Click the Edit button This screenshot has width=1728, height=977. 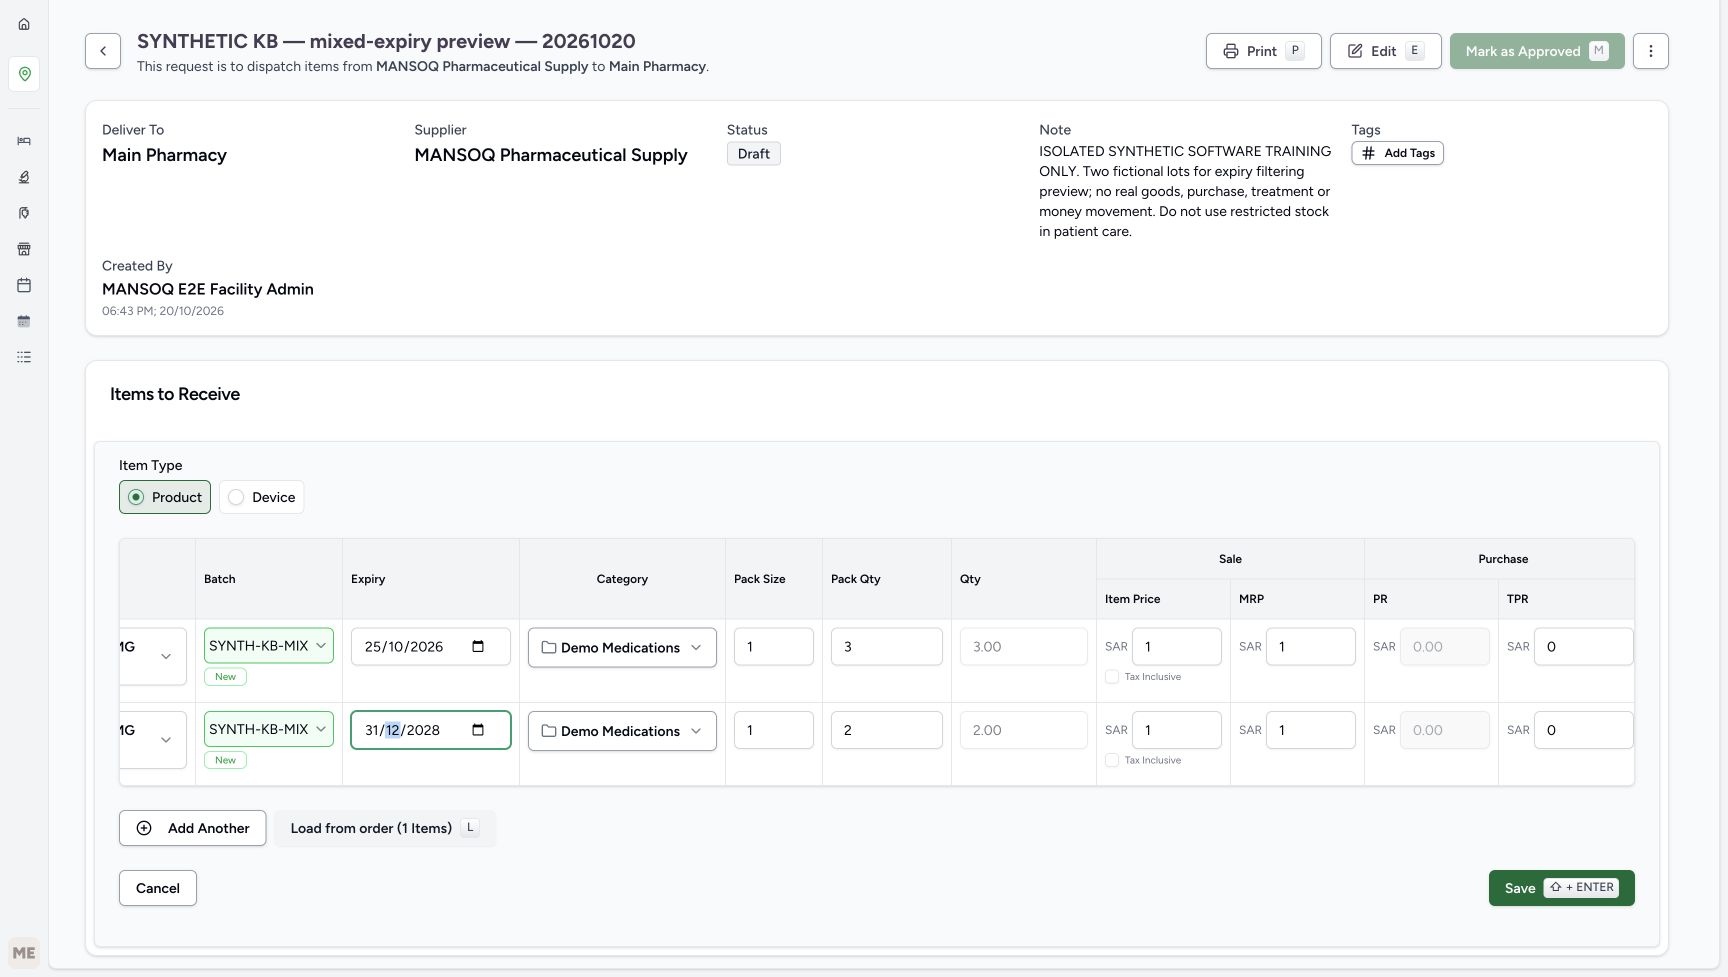tap(1385, 51)
